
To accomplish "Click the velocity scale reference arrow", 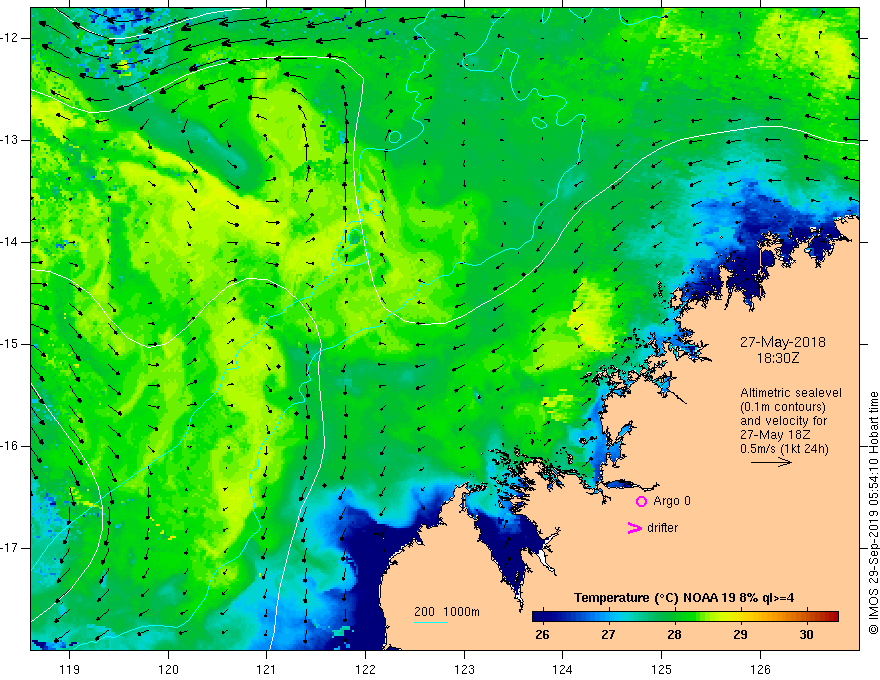I will 771,462.
